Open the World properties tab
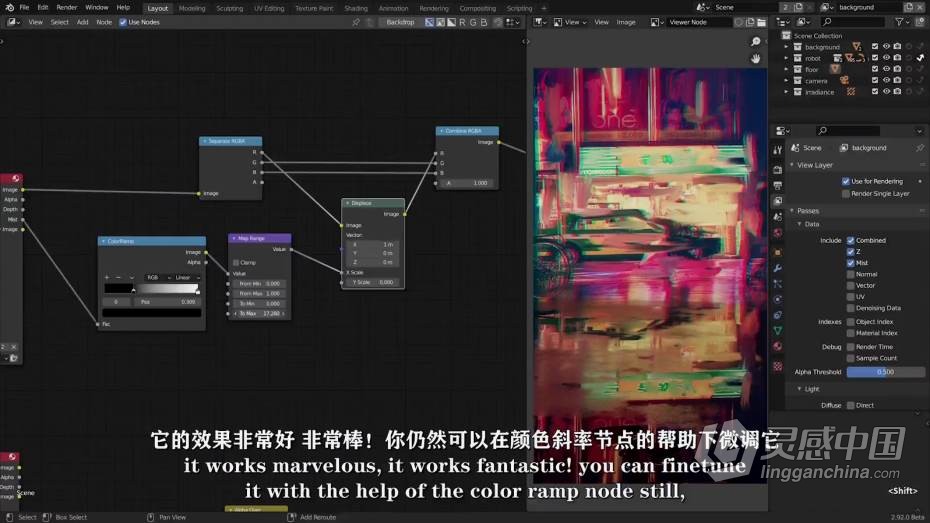This screenshot has height=523, width=930. click(778, 232)
